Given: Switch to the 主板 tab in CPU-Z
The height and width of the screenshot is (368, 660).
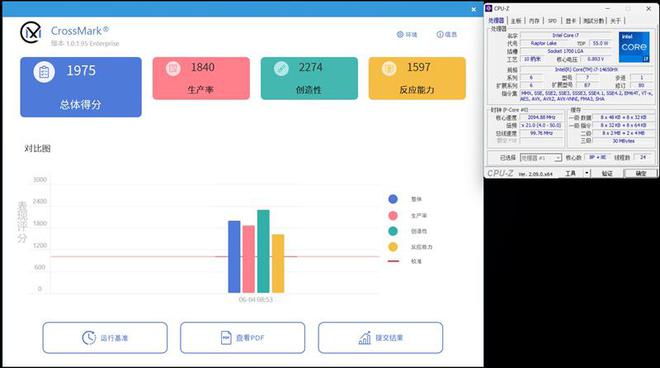Looking at the screenshot, I should click(x=516, y=21).
